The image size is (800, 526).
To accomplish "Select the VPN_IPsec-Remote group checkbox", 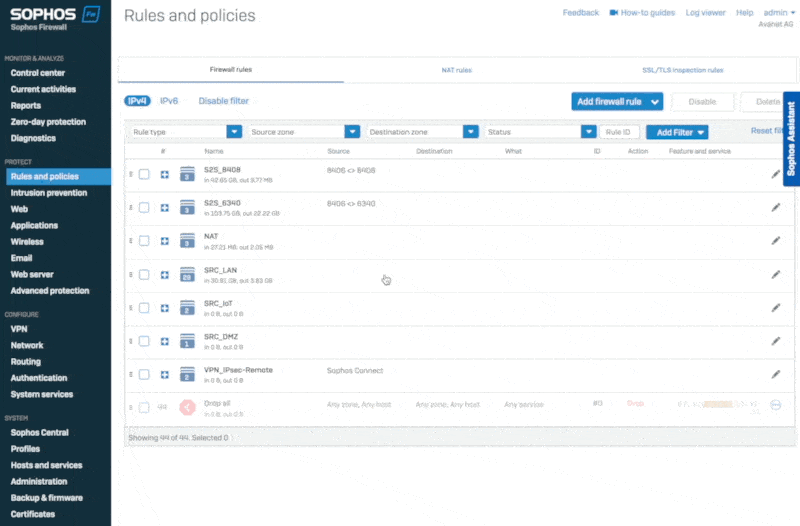I will click(144, 374).
